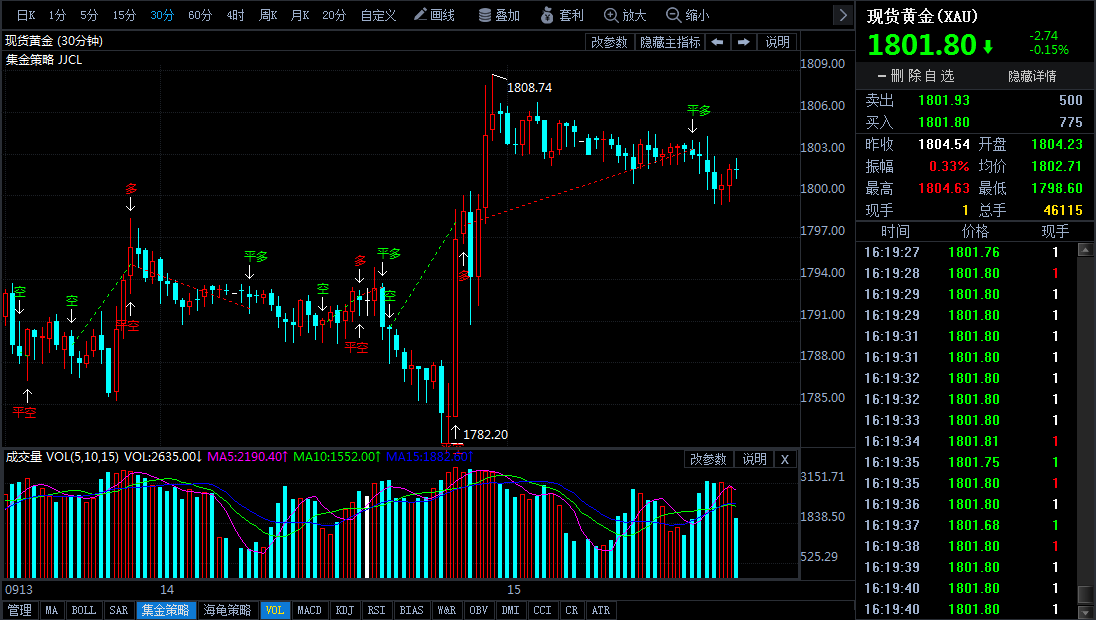1096x620 pixels.
Task: Click the date marker 15 on time axis
Action: [x=514, y=589]
